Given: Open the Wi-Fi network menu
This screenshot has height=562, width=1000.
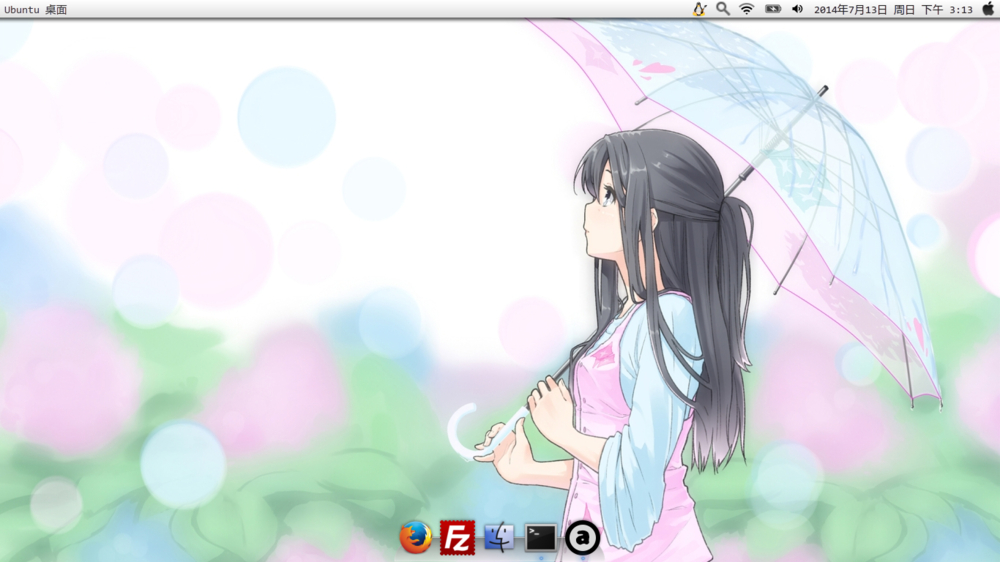Looking at the screenshot, I should tap(746, 9).
